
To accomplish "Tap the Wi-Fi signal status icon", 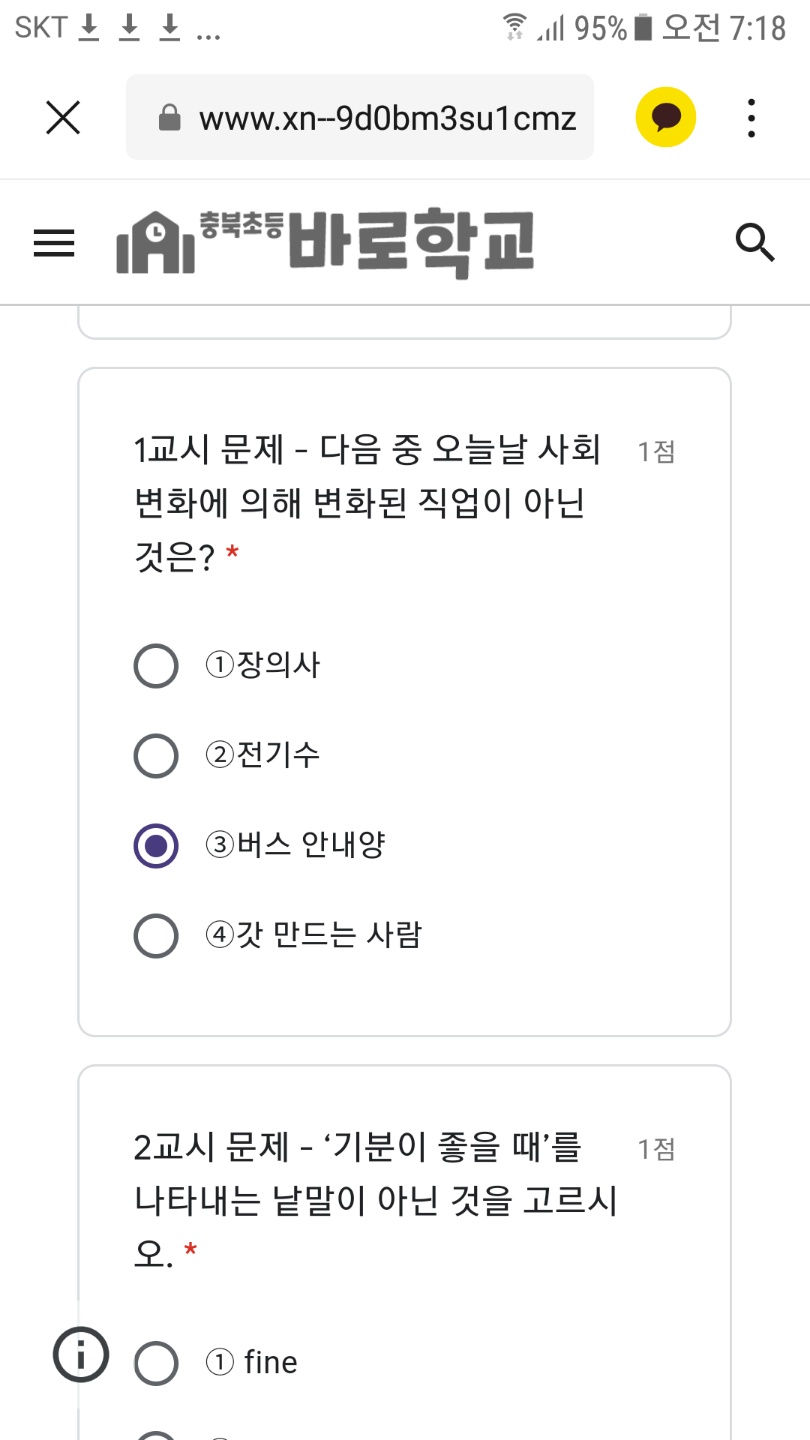I will (514, 28).
